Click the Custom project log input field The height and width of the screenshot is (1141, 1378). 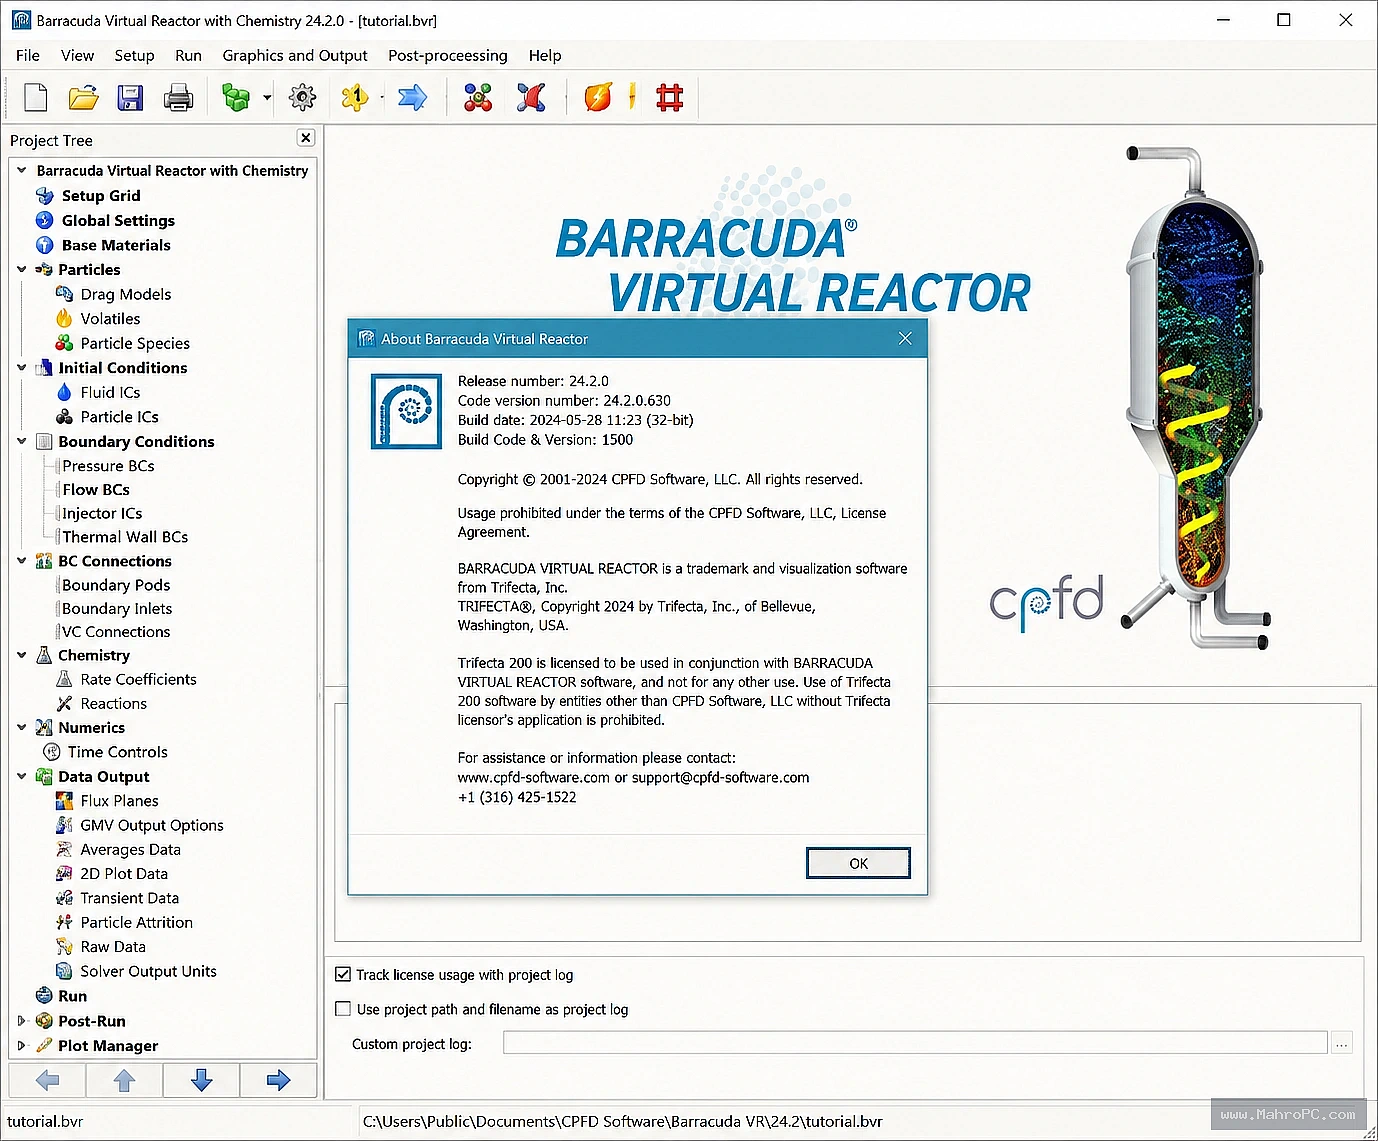click(915, 1043)
